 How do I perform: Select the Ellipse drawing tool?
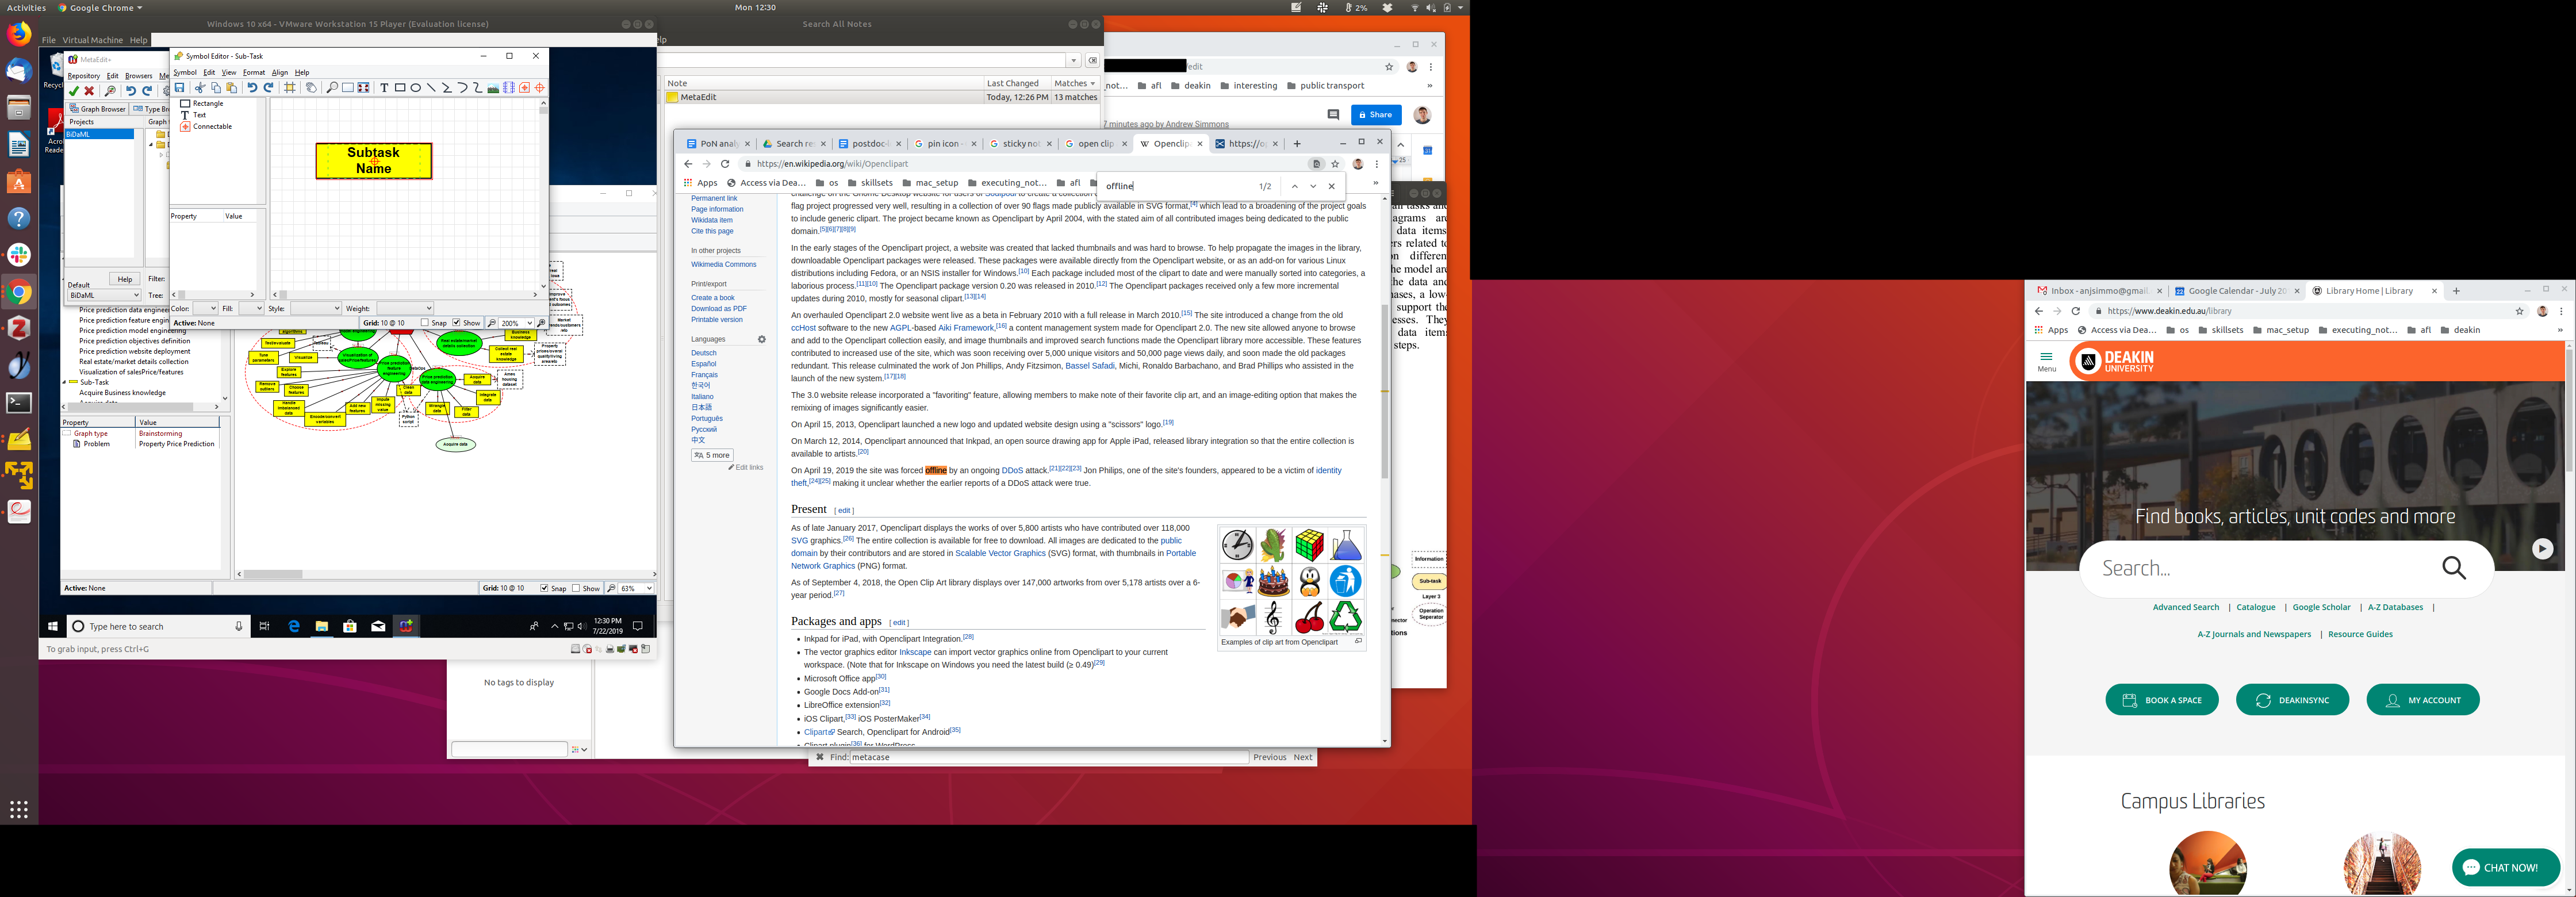(416, 88)
